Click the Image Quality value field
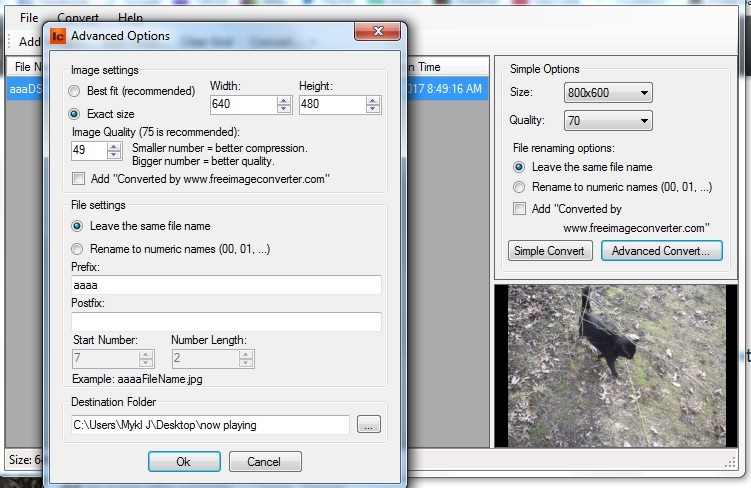Screen dimensions: 751x488 click(x=89, y=151)
